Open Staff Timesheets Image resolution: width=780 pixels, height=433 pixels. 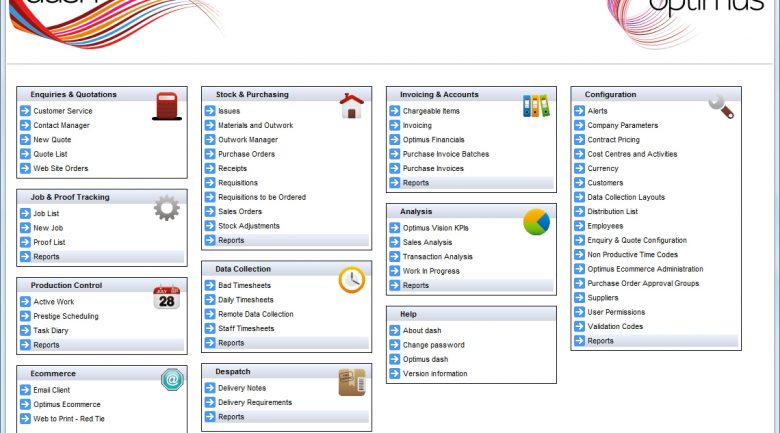coord(246,329)
